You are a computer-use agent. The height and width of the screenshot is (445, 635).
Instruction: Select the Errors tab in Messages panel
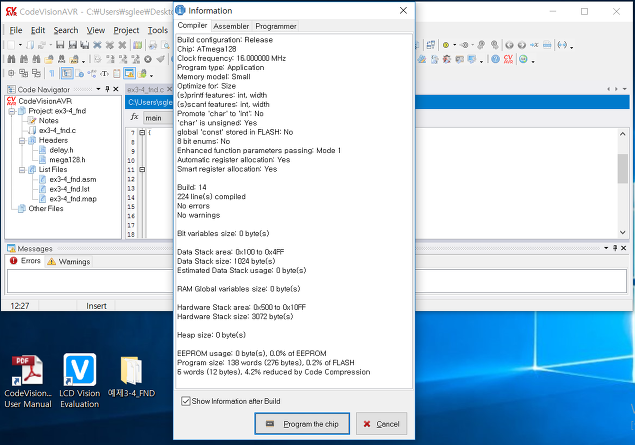(x=26, y=261)
